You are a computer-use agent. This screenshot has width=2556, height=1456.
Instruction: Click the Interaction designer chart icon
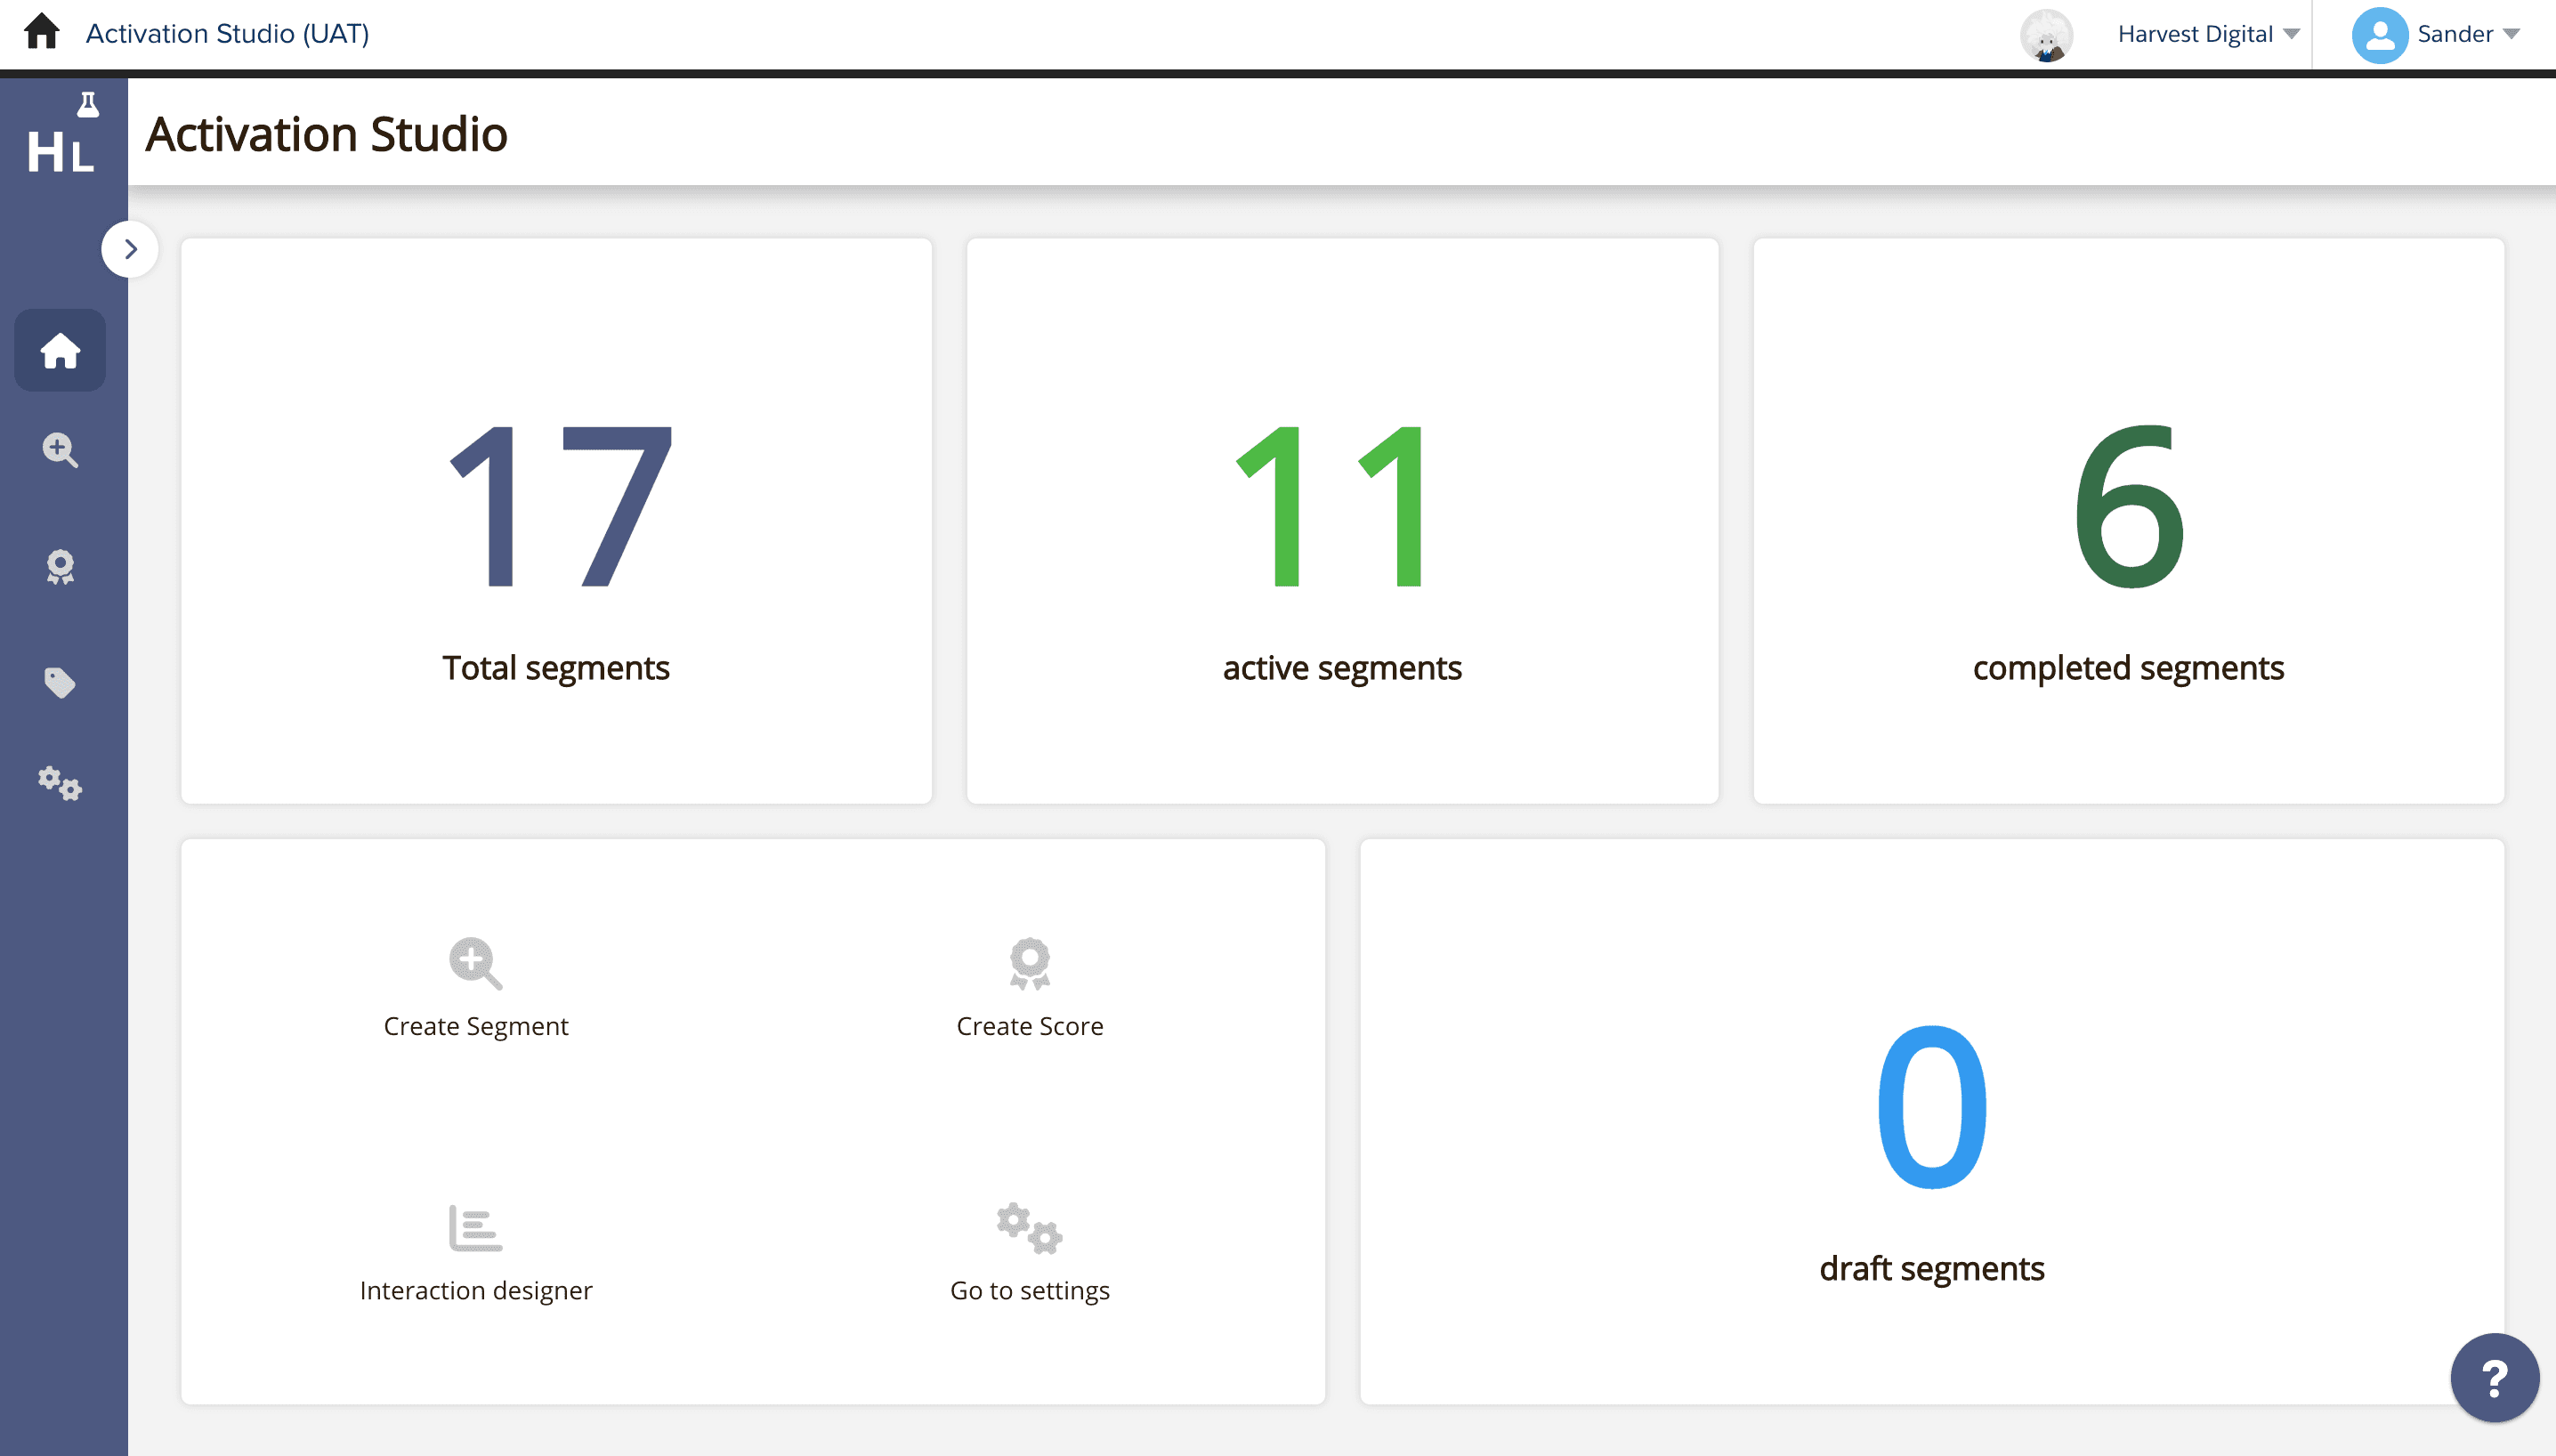475,1228
